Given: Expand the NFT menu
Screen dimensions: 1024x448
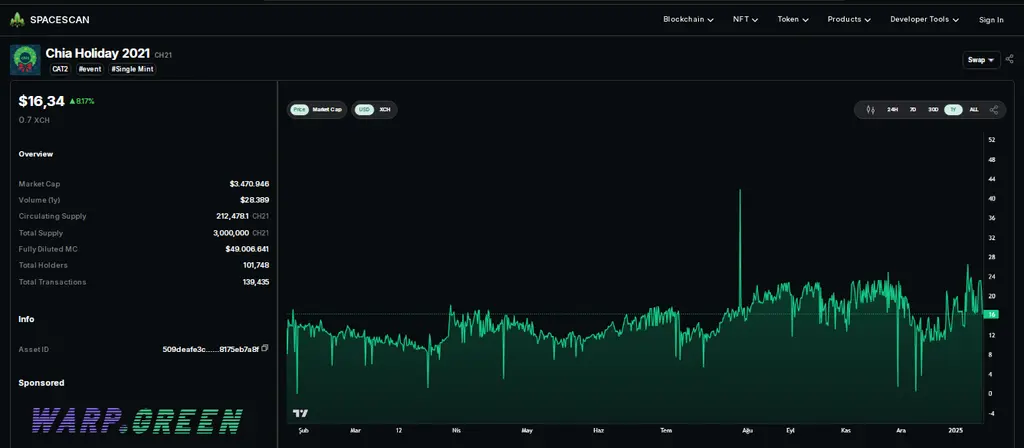Looking at the screenshot, I should pos(745,20).
